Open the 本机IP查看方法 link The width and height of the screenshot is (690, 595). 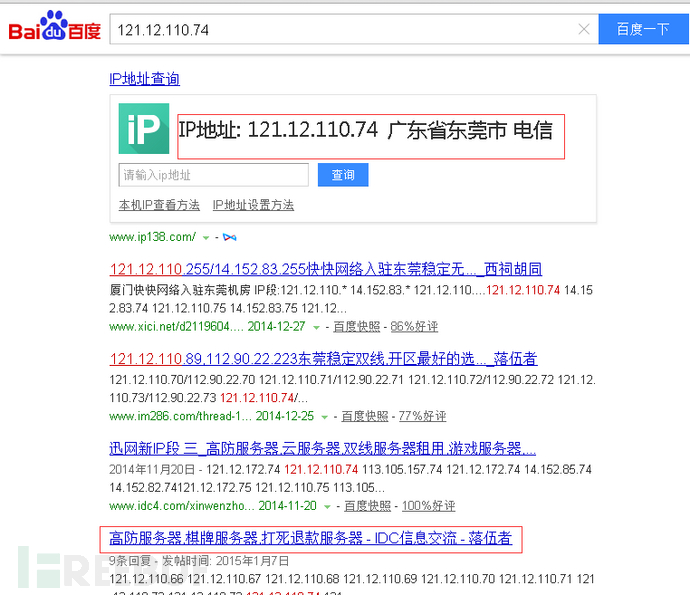click(159, 205)
